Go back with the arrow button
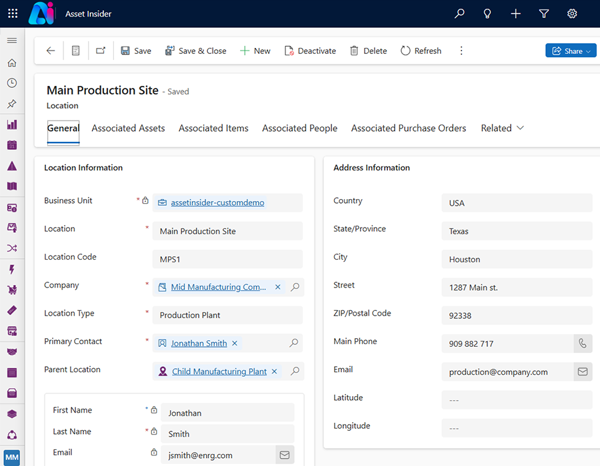 point(51,51)
